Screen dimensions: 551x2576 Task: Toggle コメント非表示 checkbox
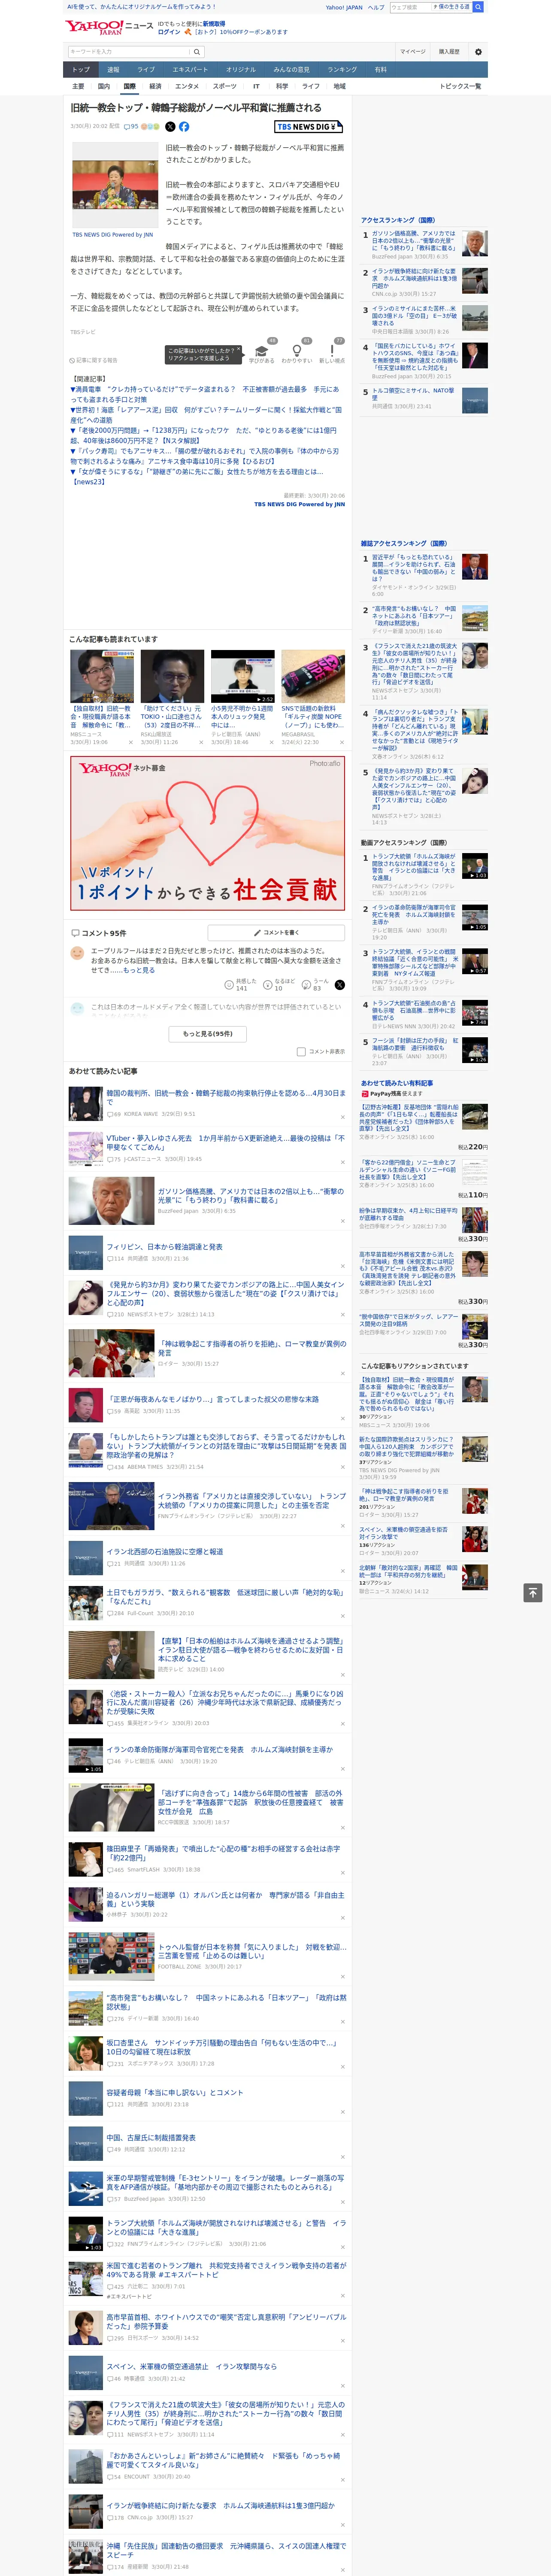click(x=301, y=1052)
